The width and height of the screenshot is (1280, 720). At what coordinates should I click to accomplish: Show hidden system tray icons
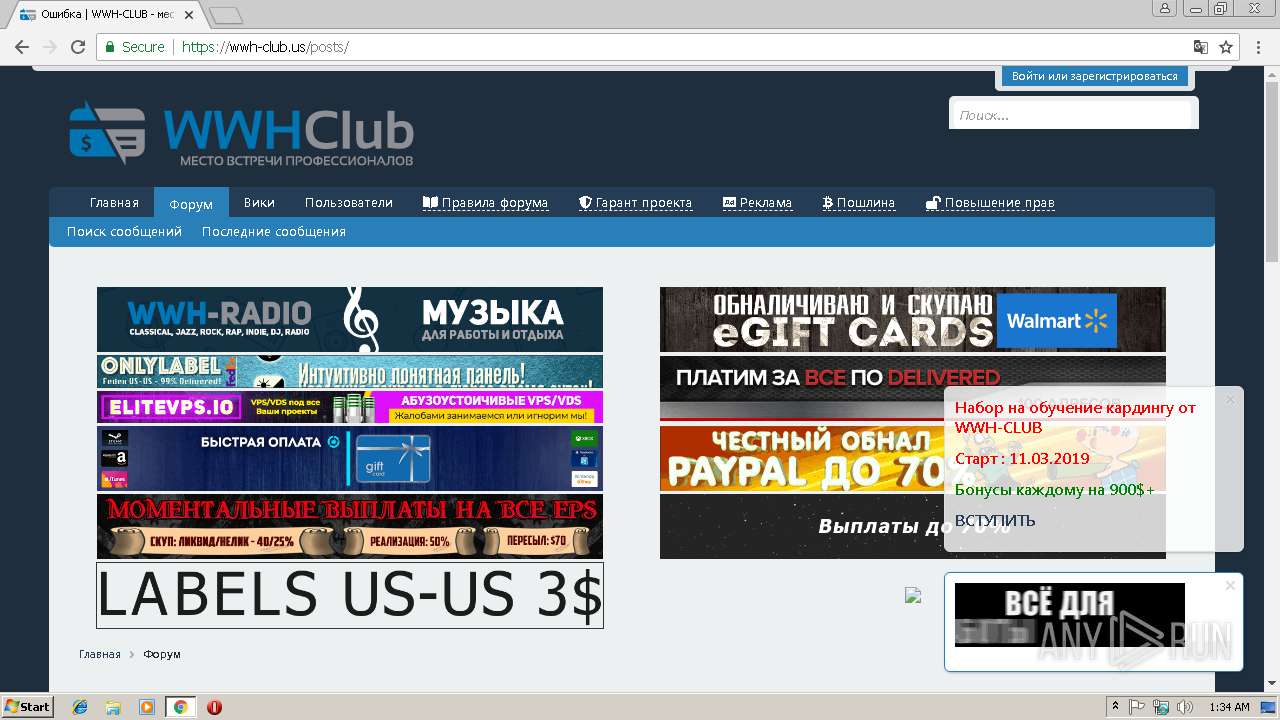click(x=1115, y=706)
